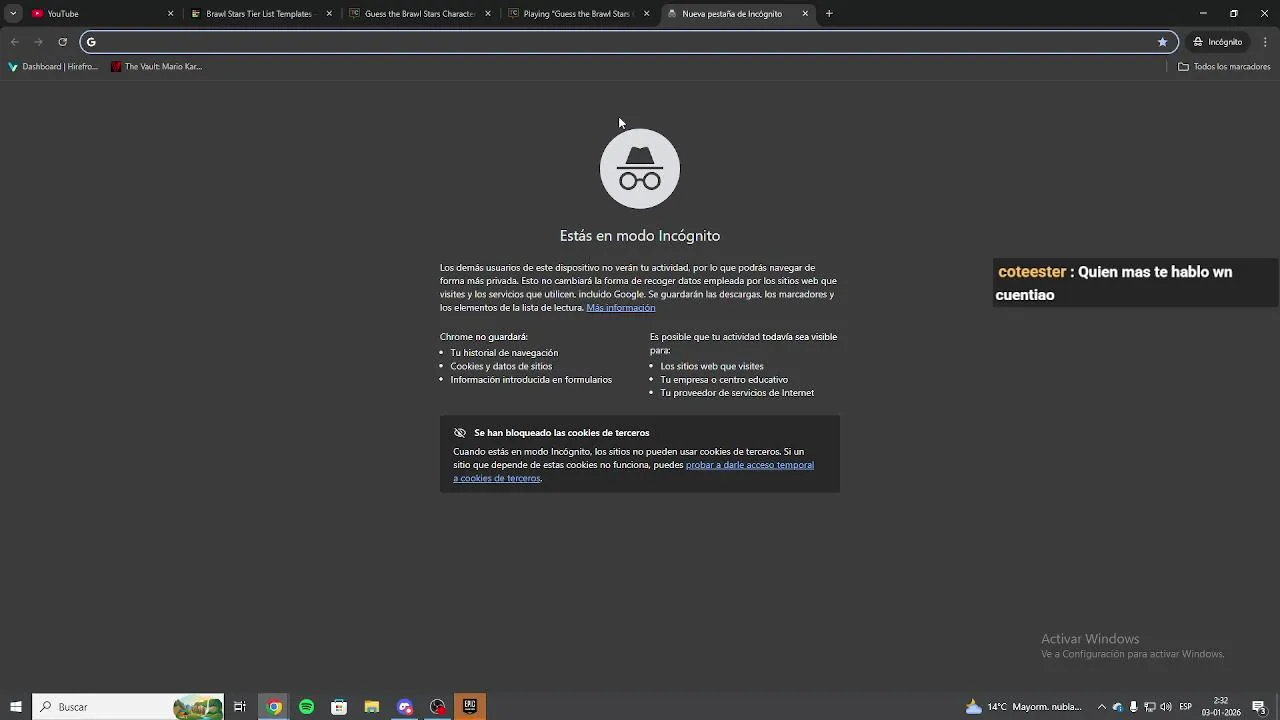Open the OBS Studio taskbar icon
The width and height of the screenshot is (1280, 720).
(x=438, y=707)
